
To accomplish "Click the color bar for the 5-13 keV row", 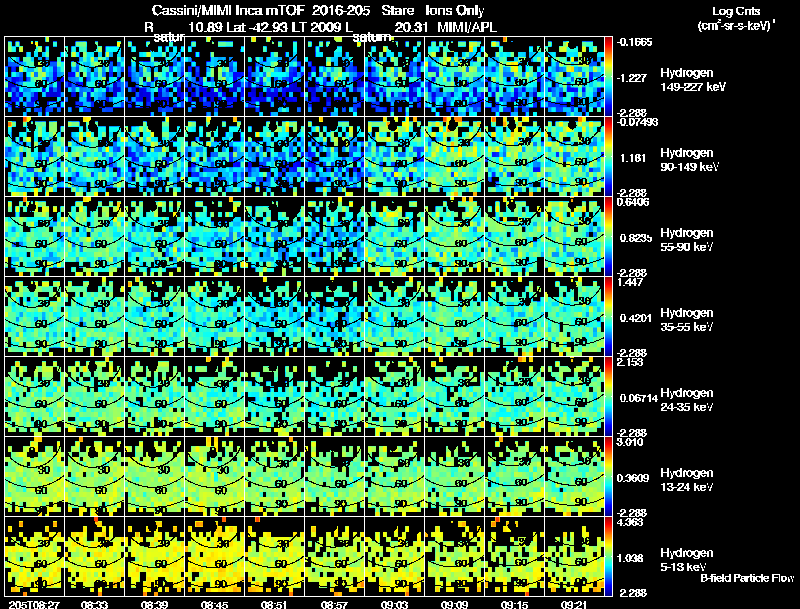I will pyautogui.click(x=608, y=556).
